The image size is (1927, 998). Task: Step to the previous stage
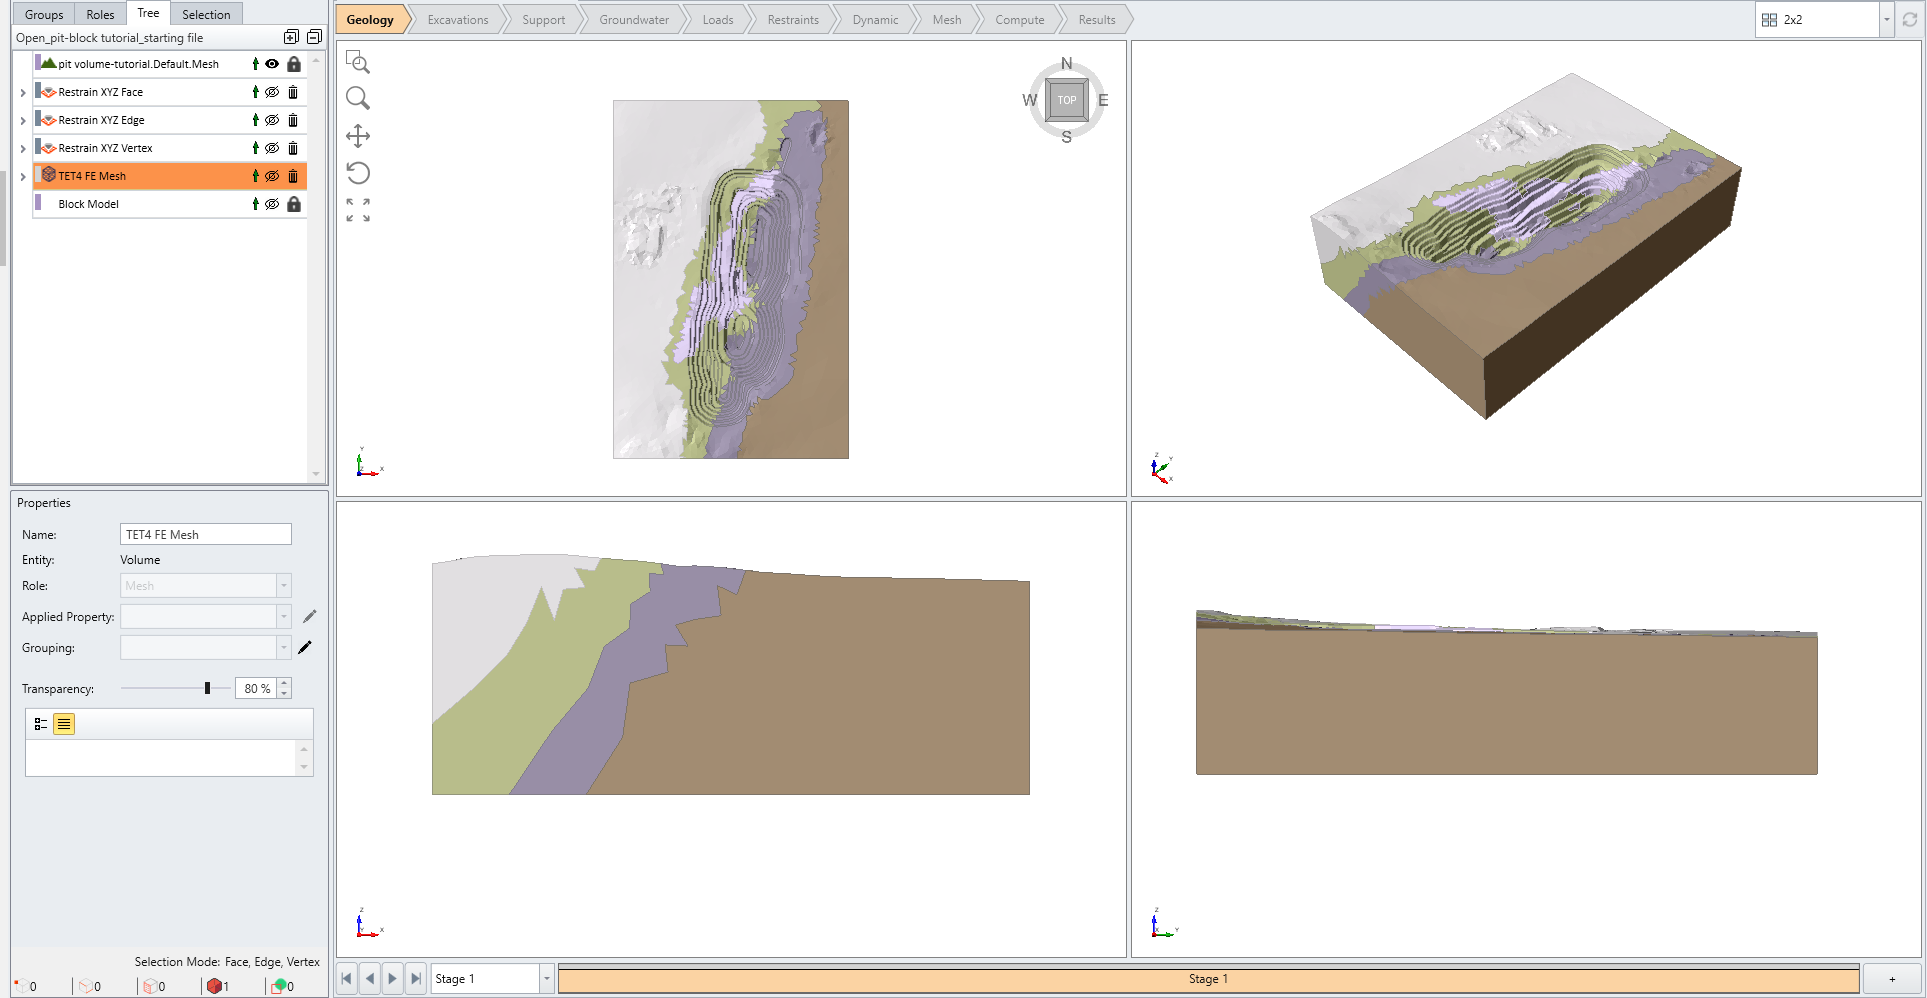pos(369,979)
